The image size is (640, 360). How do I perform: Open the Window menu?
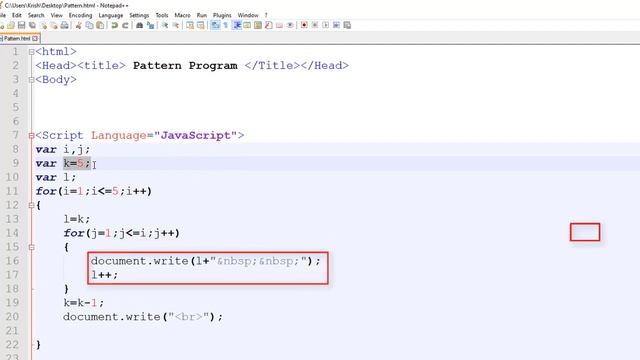coord(248,15)
